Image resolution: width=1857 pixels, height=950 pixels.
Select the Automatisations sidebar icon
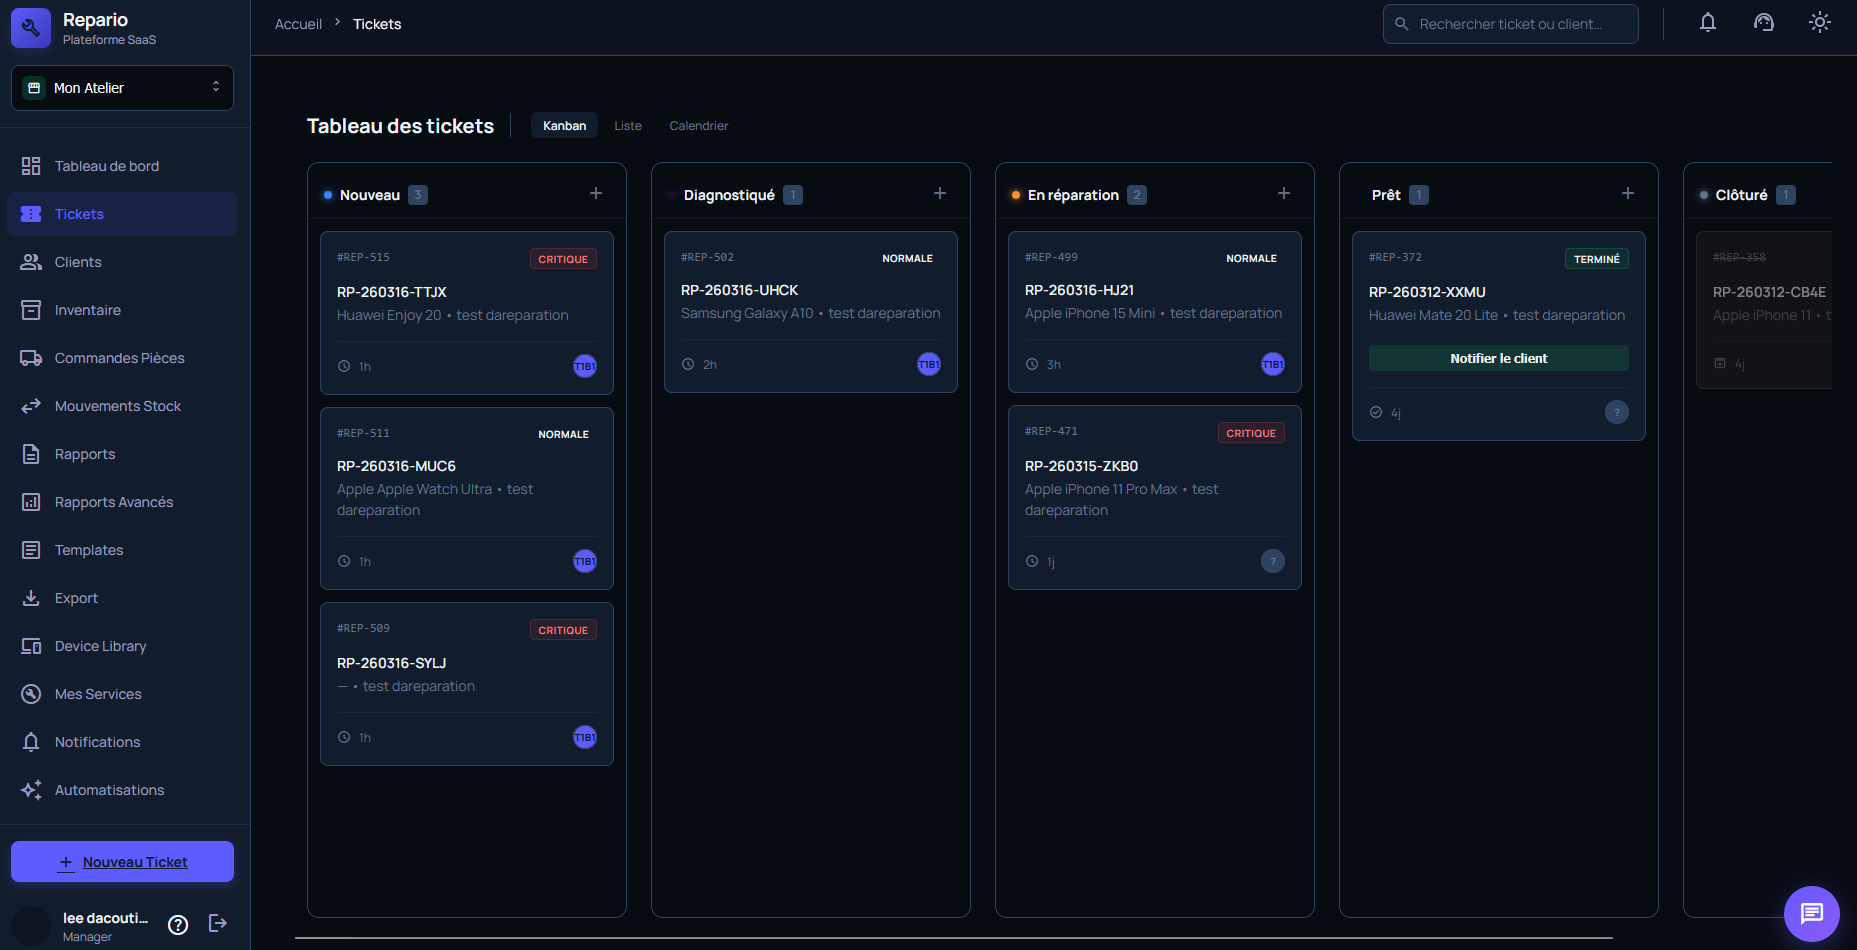(109, 790)
